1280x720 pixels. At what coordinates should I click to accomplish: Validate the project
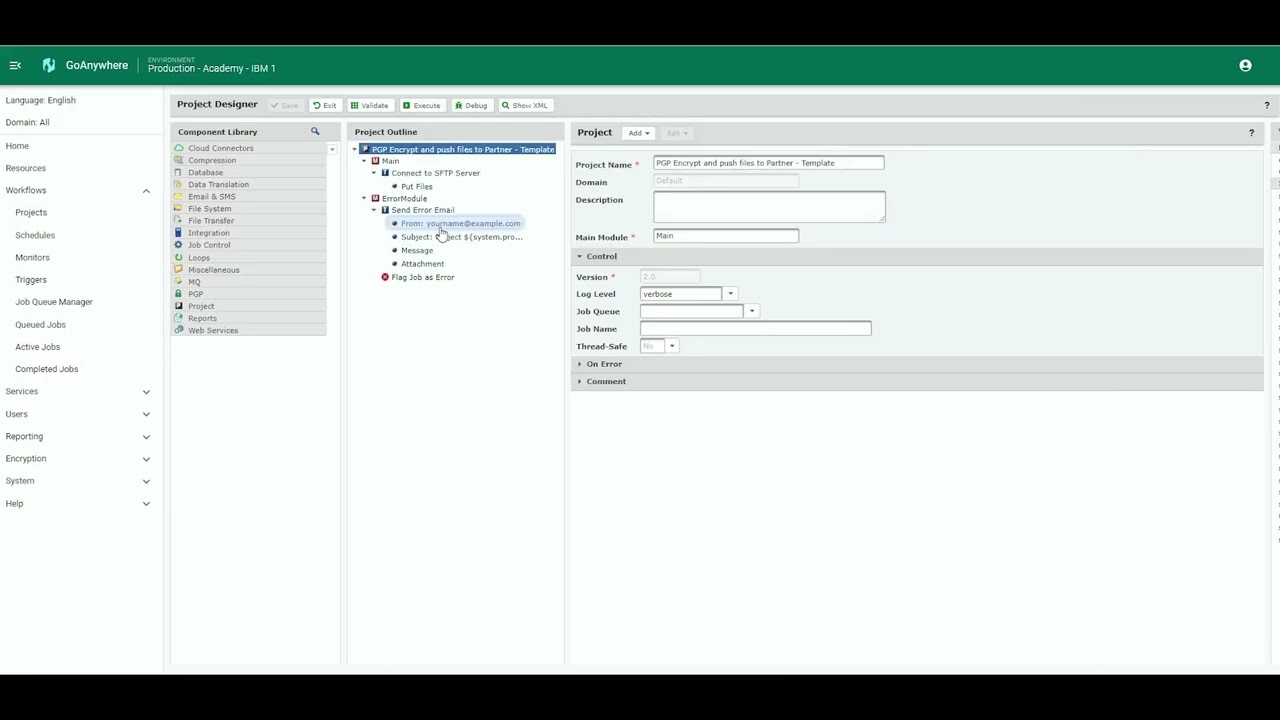pyautogui.click(x=369, y=105)
